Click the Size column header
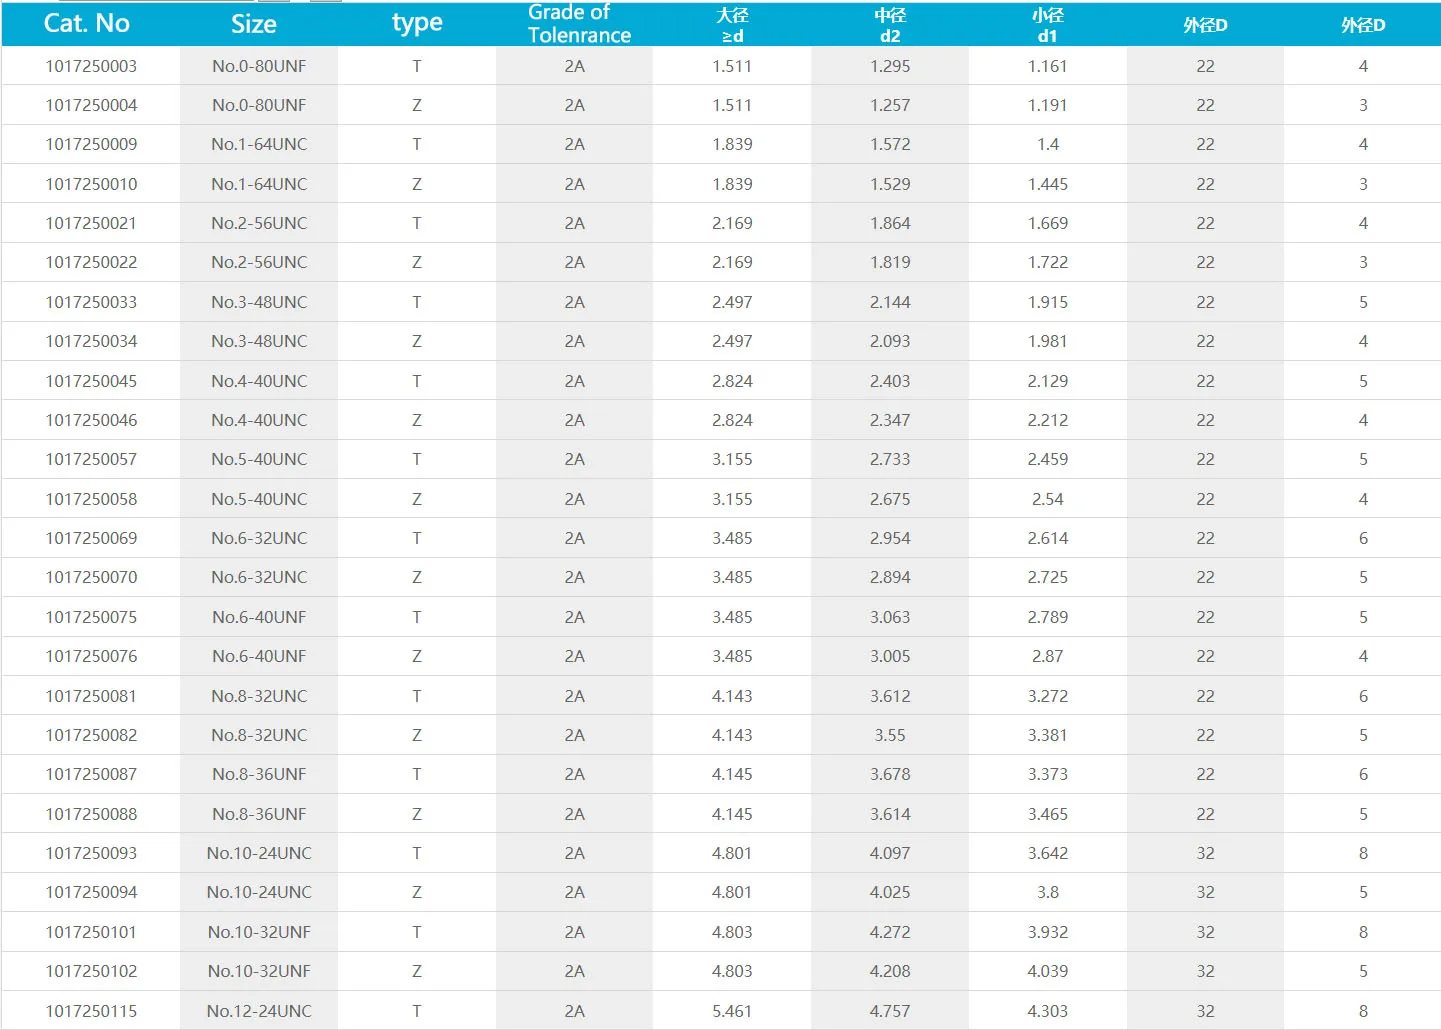Viewport: 1441px width, 1030px height. (254, 24)
